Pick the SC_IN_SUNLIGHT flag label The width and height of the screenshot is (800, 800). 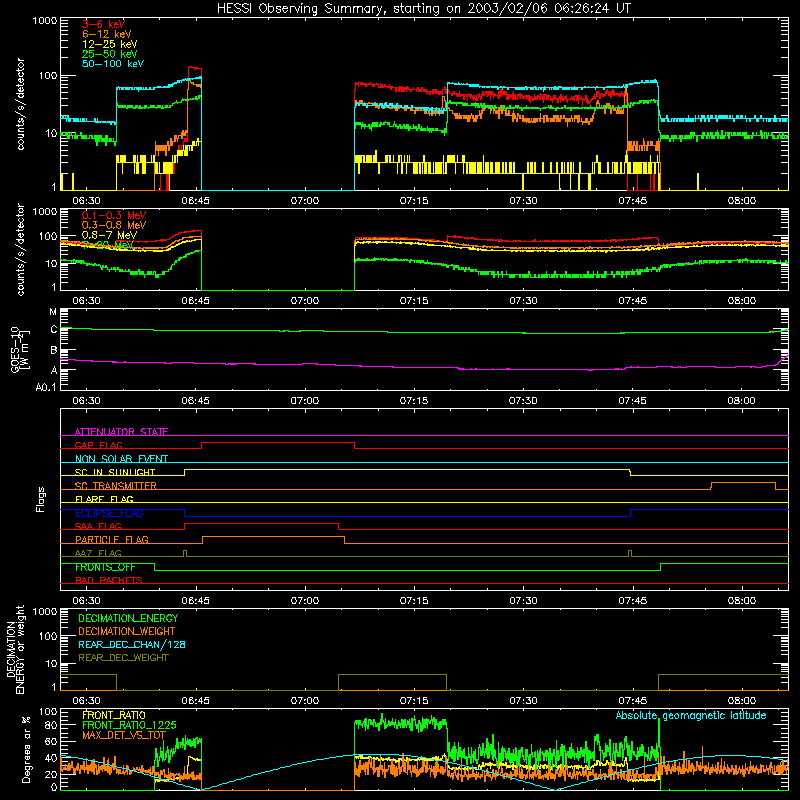click(115, 472)
